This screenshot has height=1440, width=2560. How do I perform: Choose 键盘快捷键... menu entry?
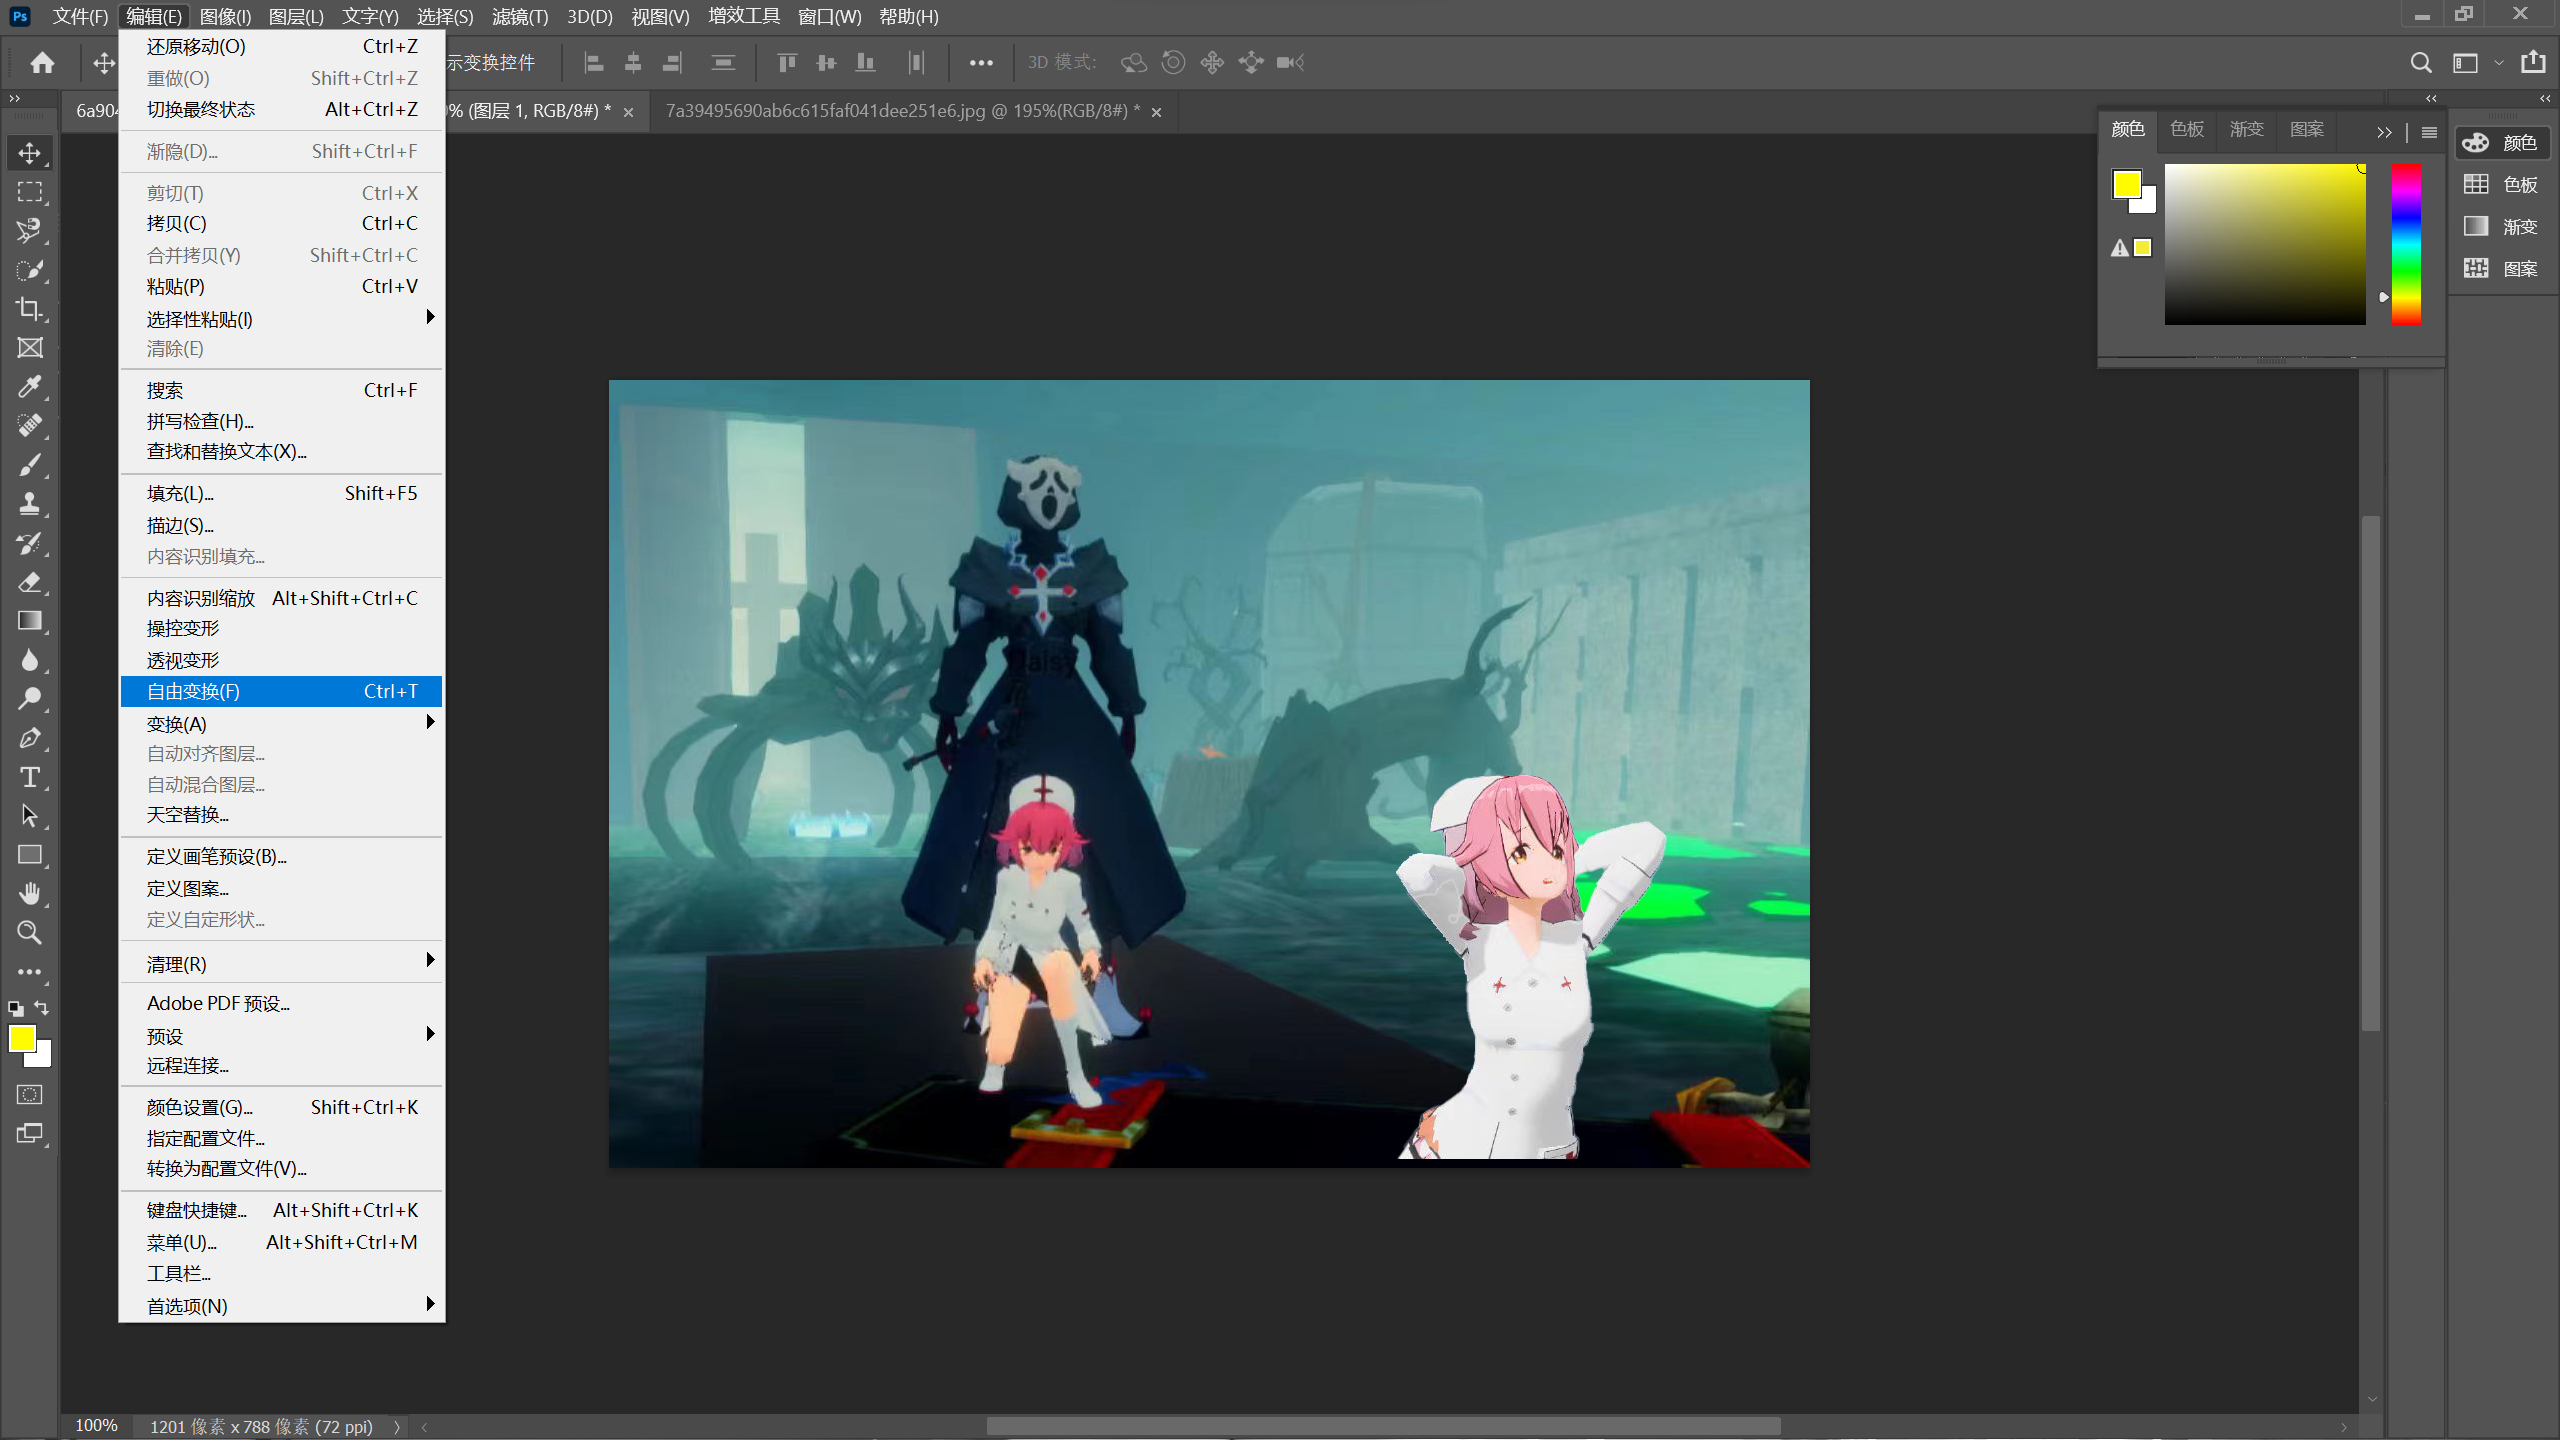pyautogui.click(x=281, y=1210)
